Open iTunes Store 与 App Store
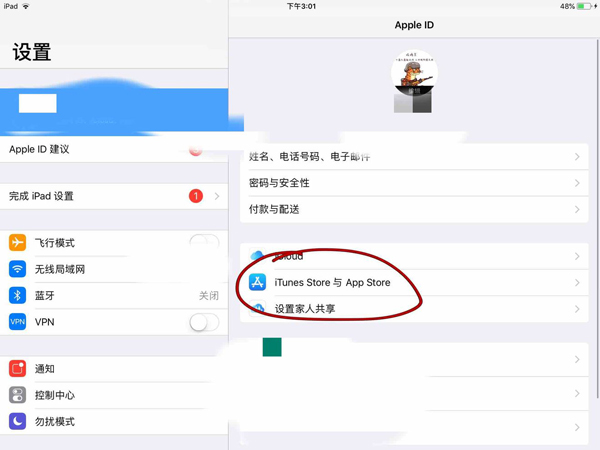600x450 pixels. [414, 282]
